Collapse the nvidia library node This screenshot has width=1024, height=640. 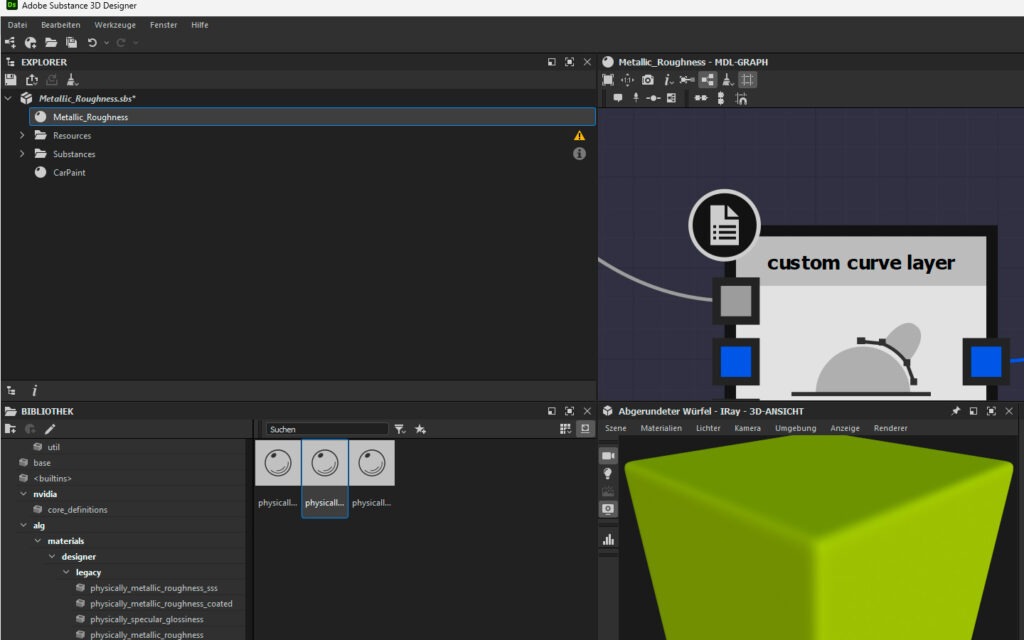click(x=24, y=494)
